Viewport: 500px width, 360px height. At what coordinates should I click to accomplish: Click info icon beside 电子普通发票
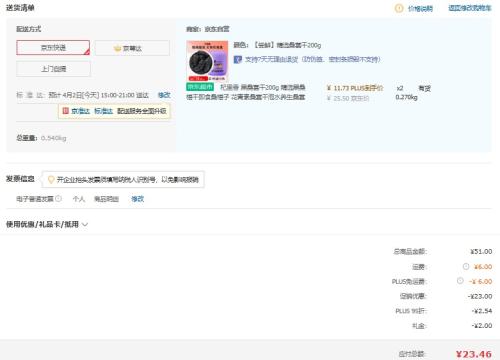point(58,199)
